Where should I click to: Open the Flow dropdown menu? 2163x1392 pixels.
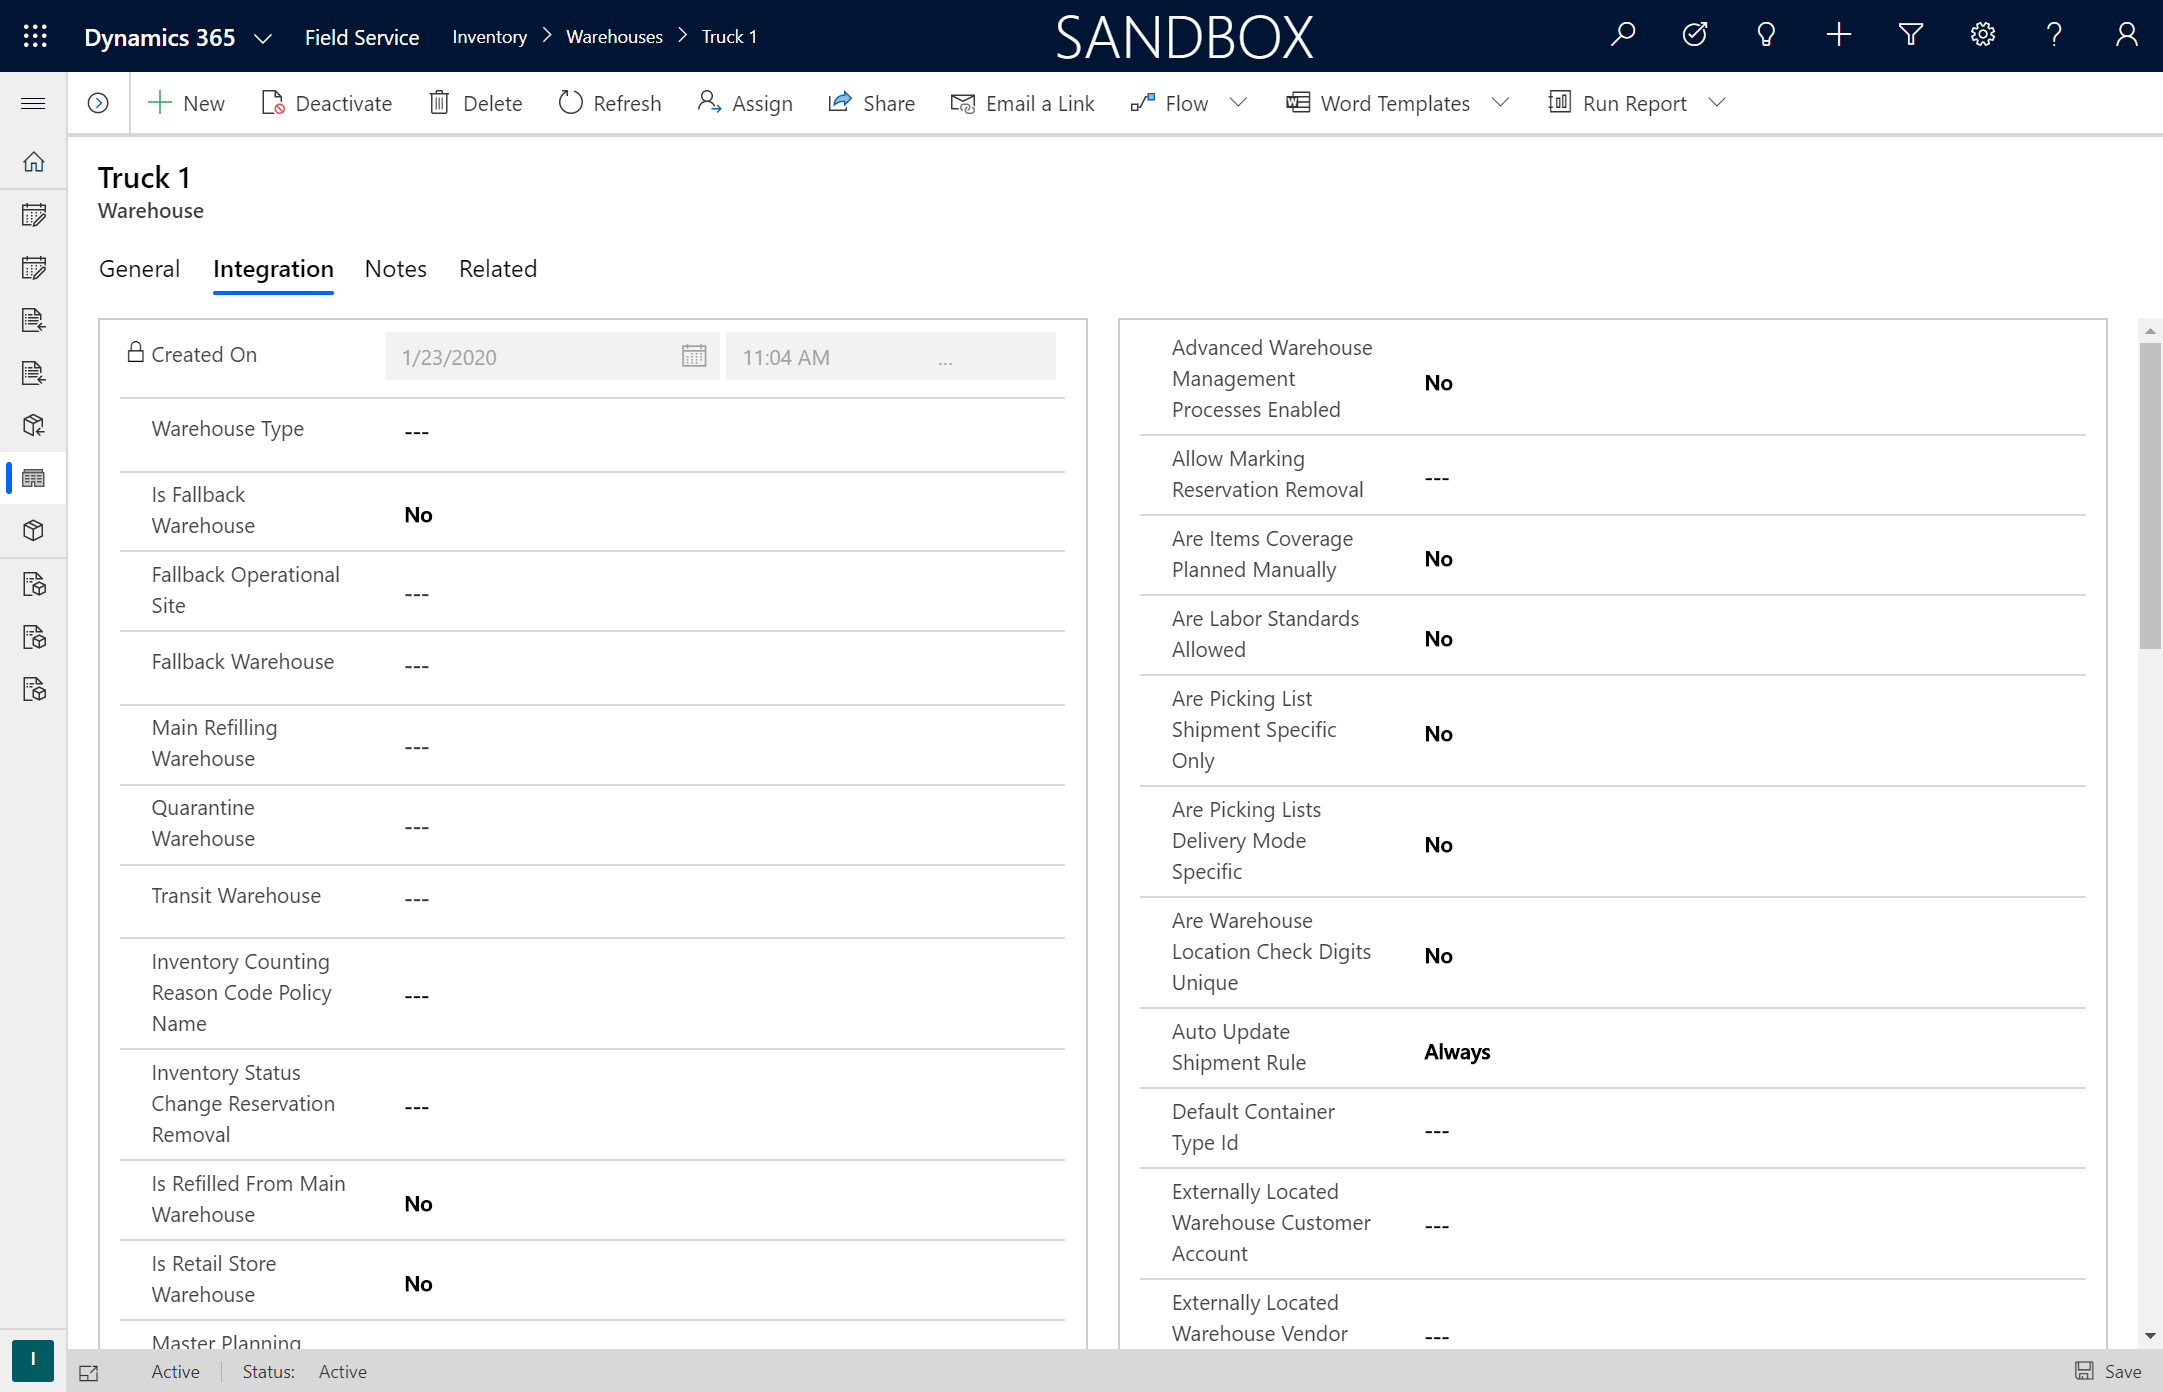[1241, 102]
